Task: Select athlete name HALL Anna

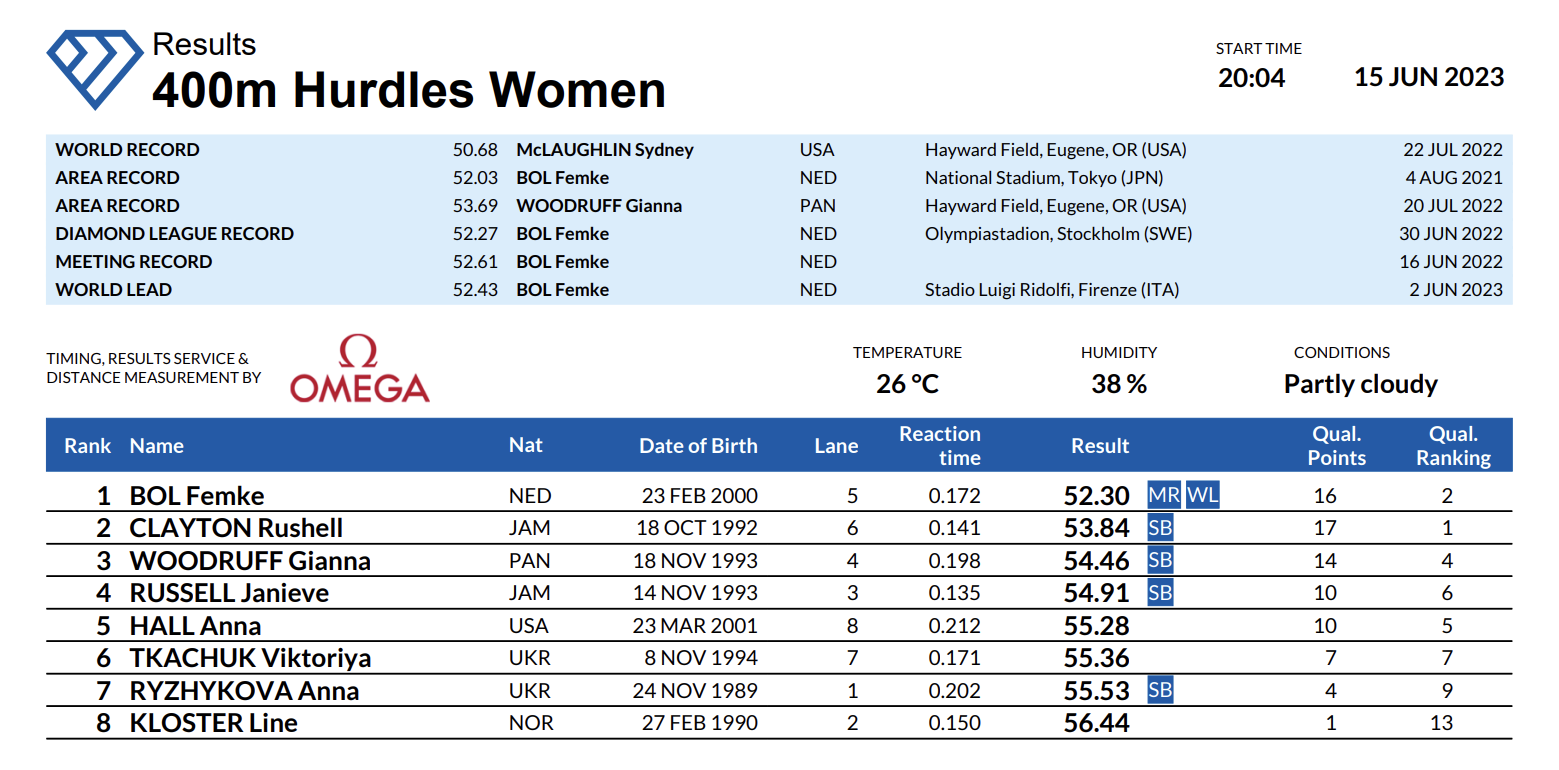Action: [x=195, y=626]
